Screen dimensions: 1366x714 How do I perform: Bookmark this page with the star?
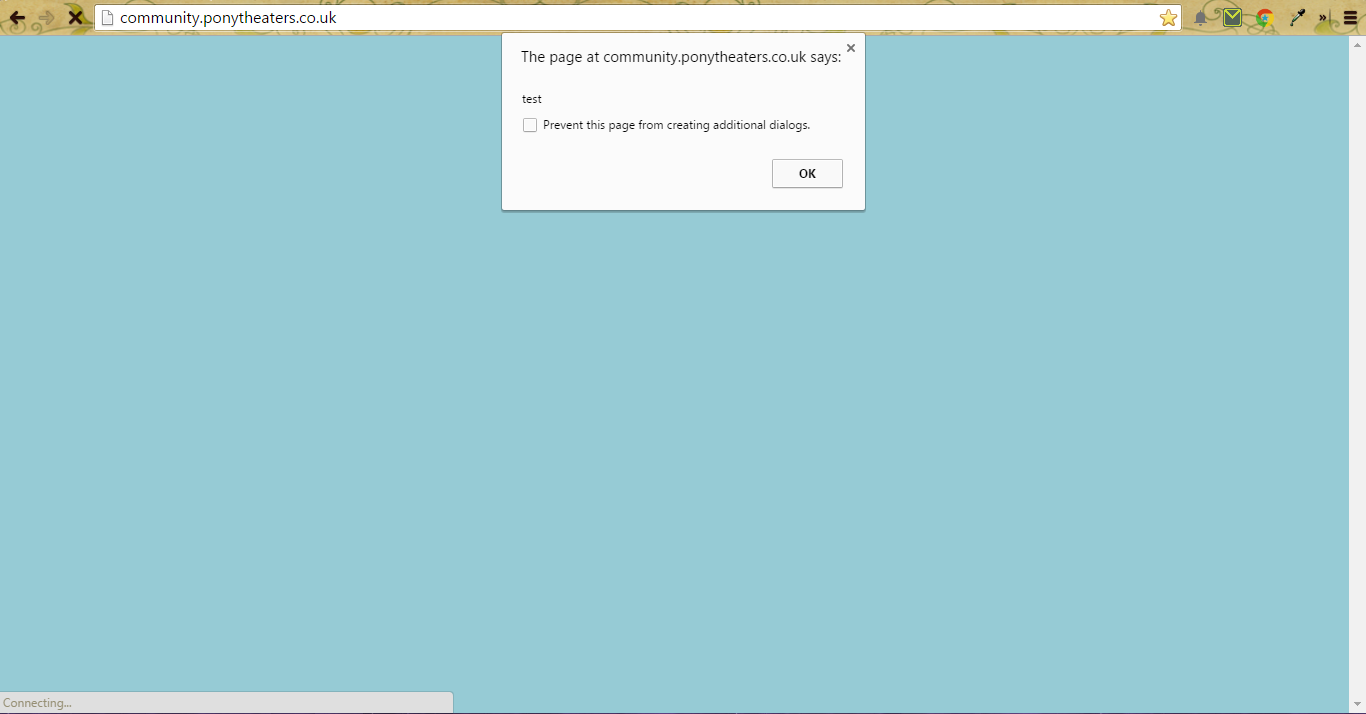click(1168, 18)
